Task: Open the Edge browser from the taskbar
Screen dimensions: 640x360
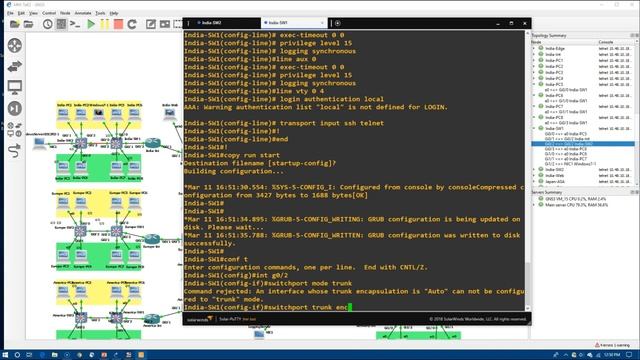Action: click(x=42, y=355)
